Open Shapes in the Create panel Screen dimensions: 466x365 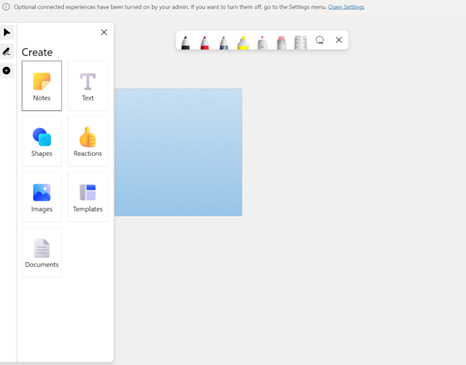(x=42, y=141)
